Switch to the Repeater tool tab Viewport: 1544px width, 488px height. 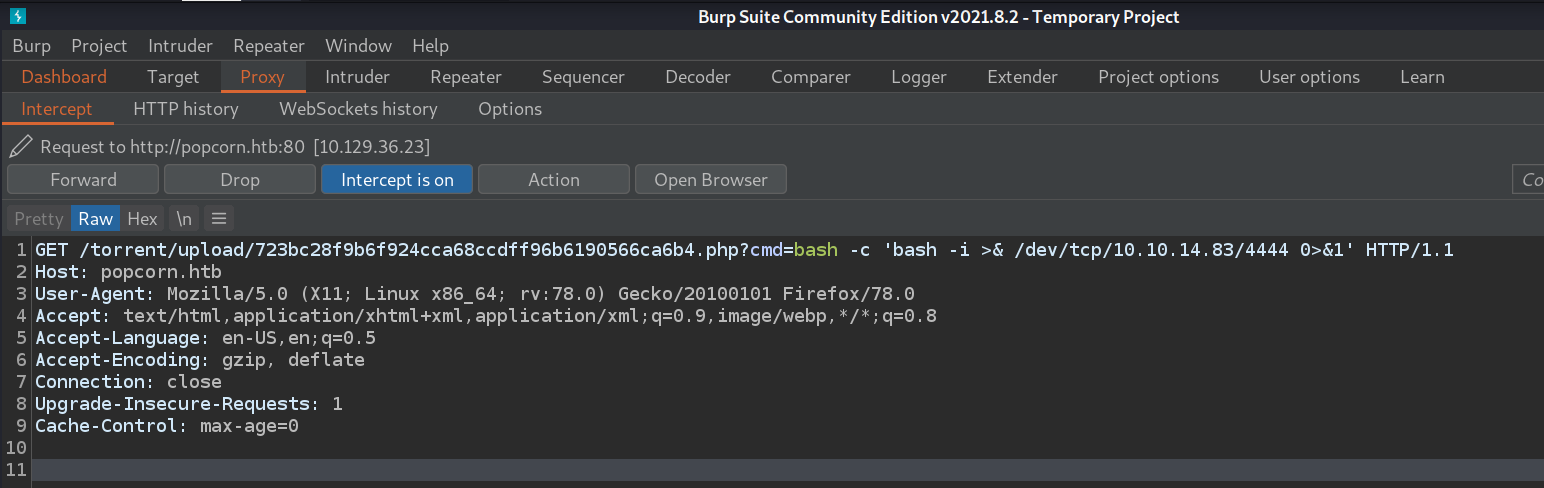[x=466, y=77]
